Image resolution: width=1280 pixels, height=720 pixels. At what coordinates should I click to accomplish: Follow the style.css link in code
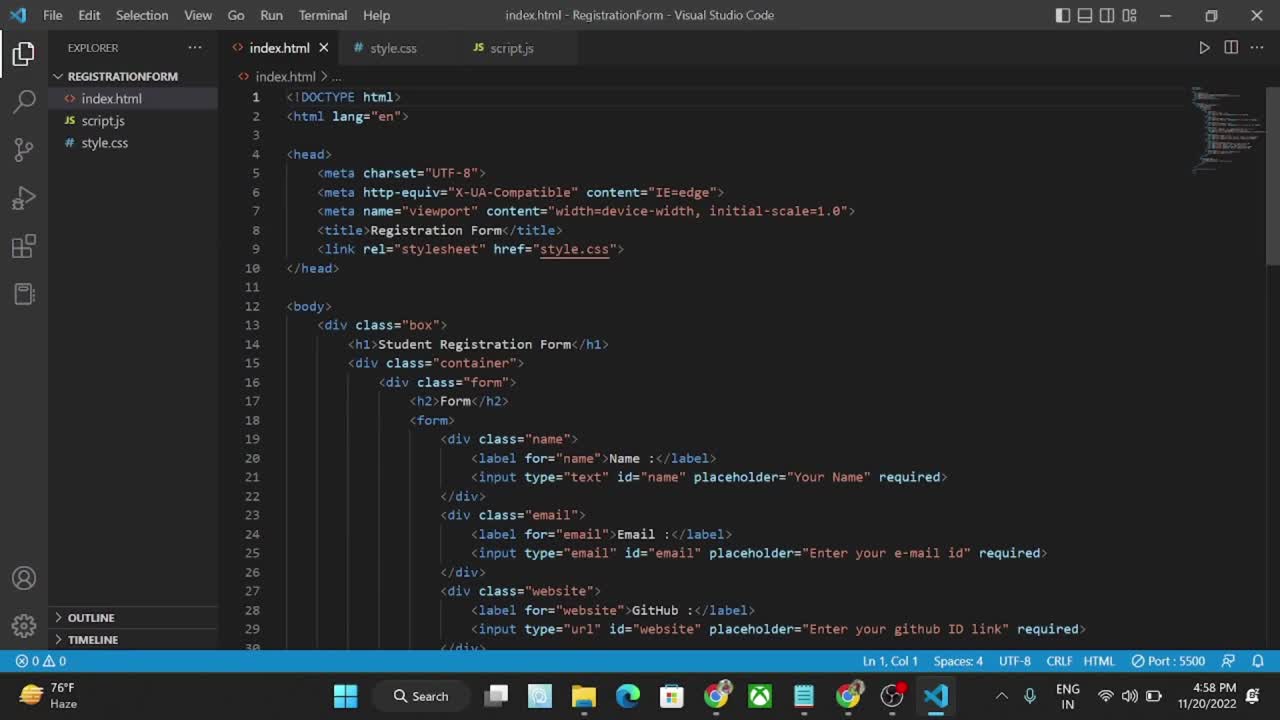(x=574, y=249)
